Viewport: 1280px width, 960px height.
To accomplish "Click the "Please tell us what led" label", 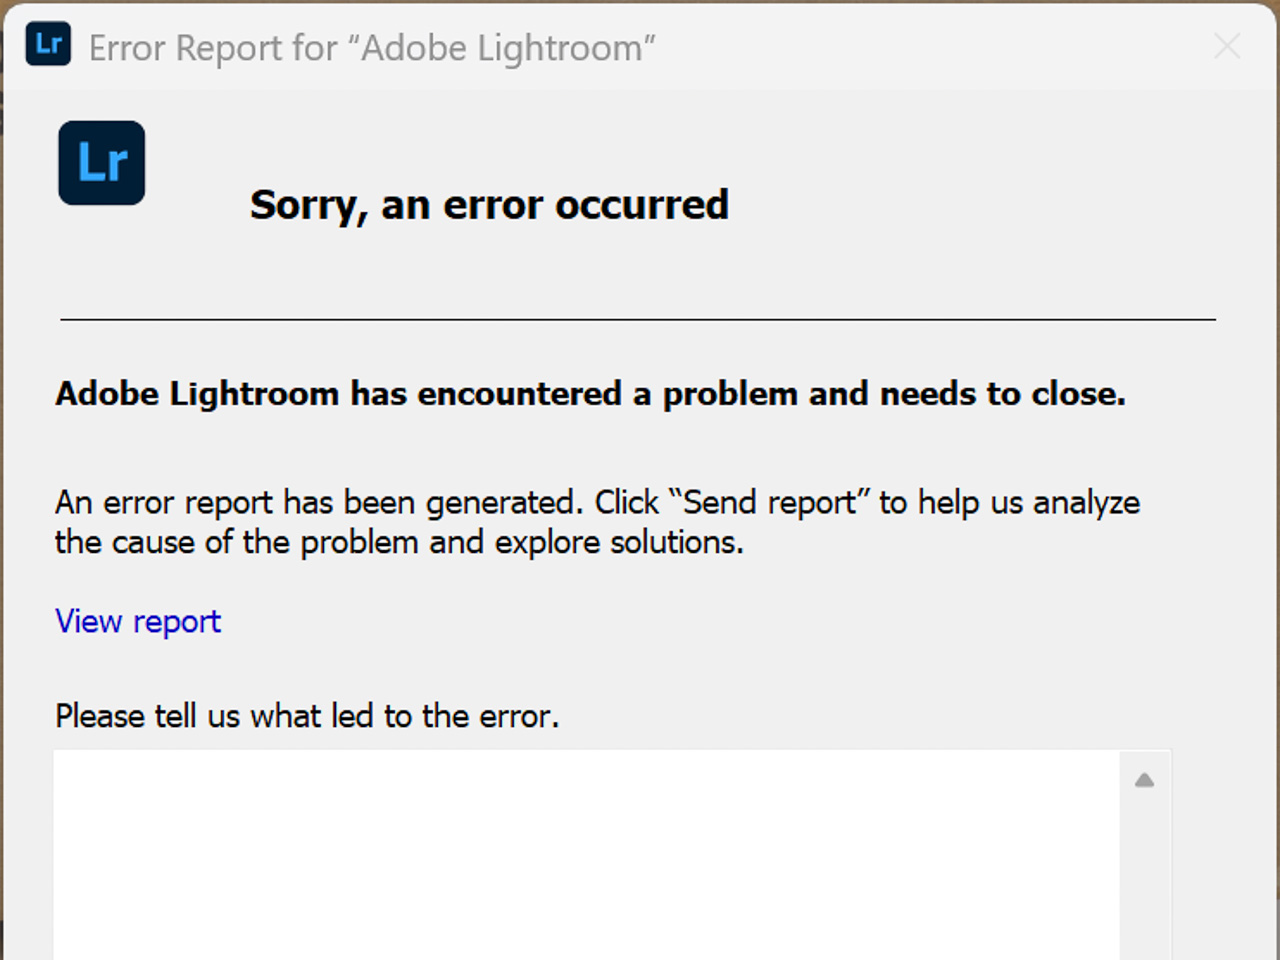I will (307, 716).
